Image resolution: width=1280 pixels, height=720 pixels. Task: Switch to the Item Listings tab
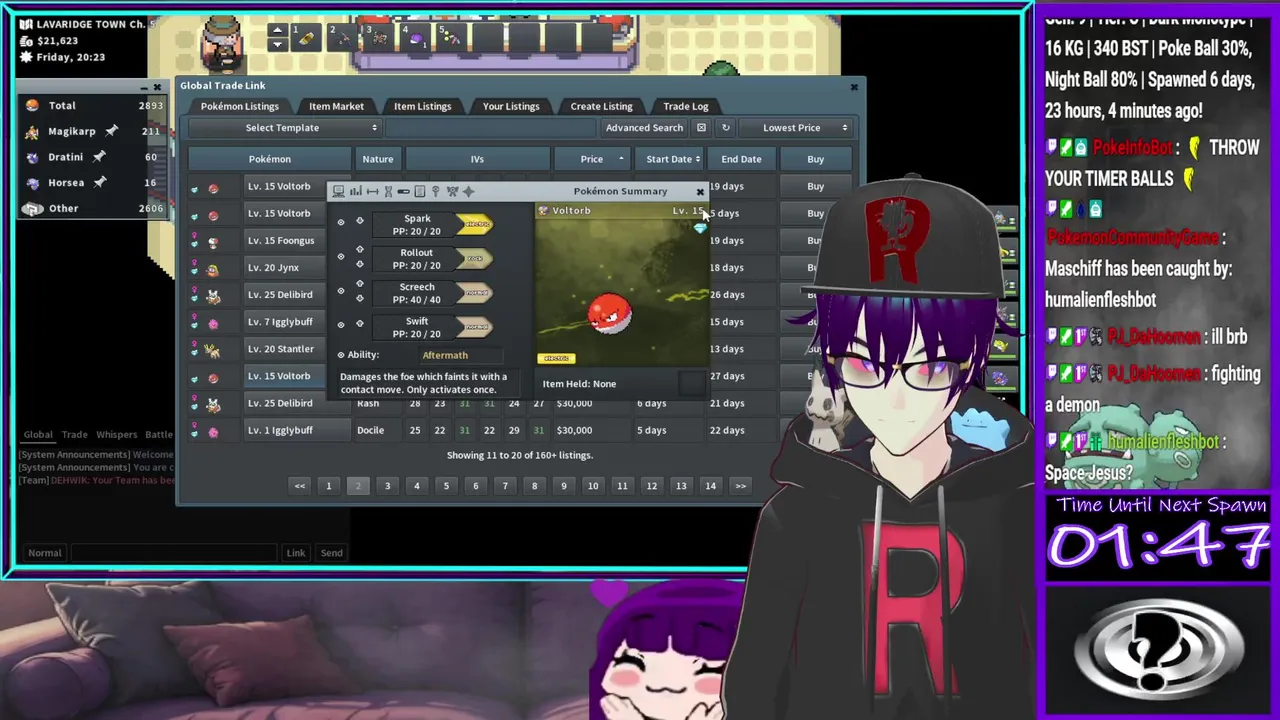pos(422,106)
